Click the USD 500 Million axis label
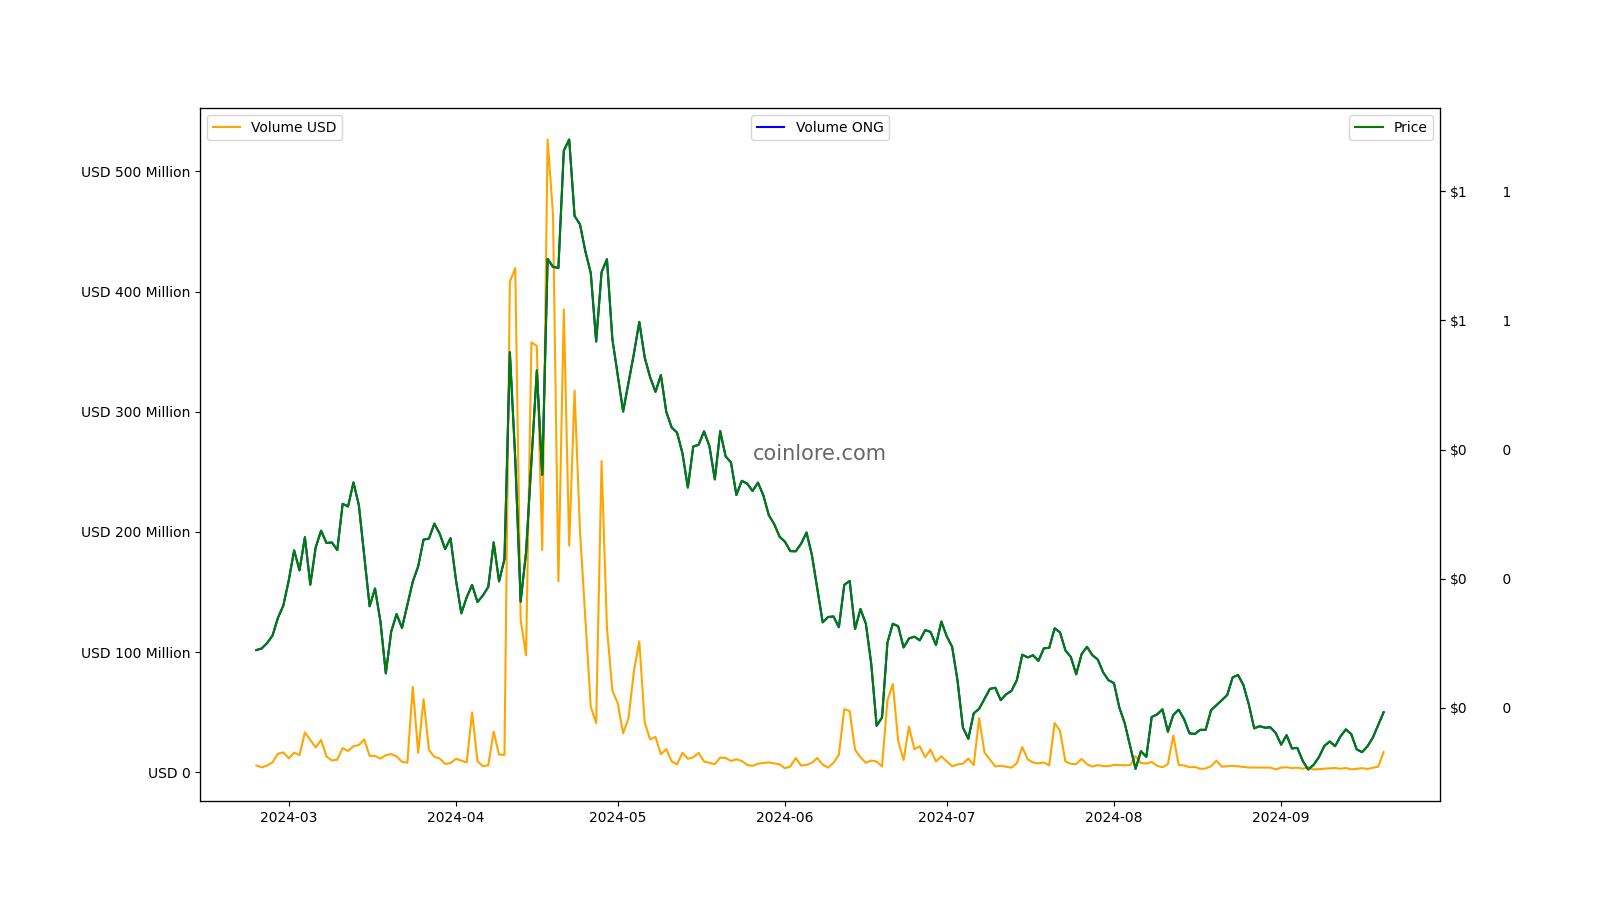This screenshot has width=1600, height=900. tap(135, 172)
